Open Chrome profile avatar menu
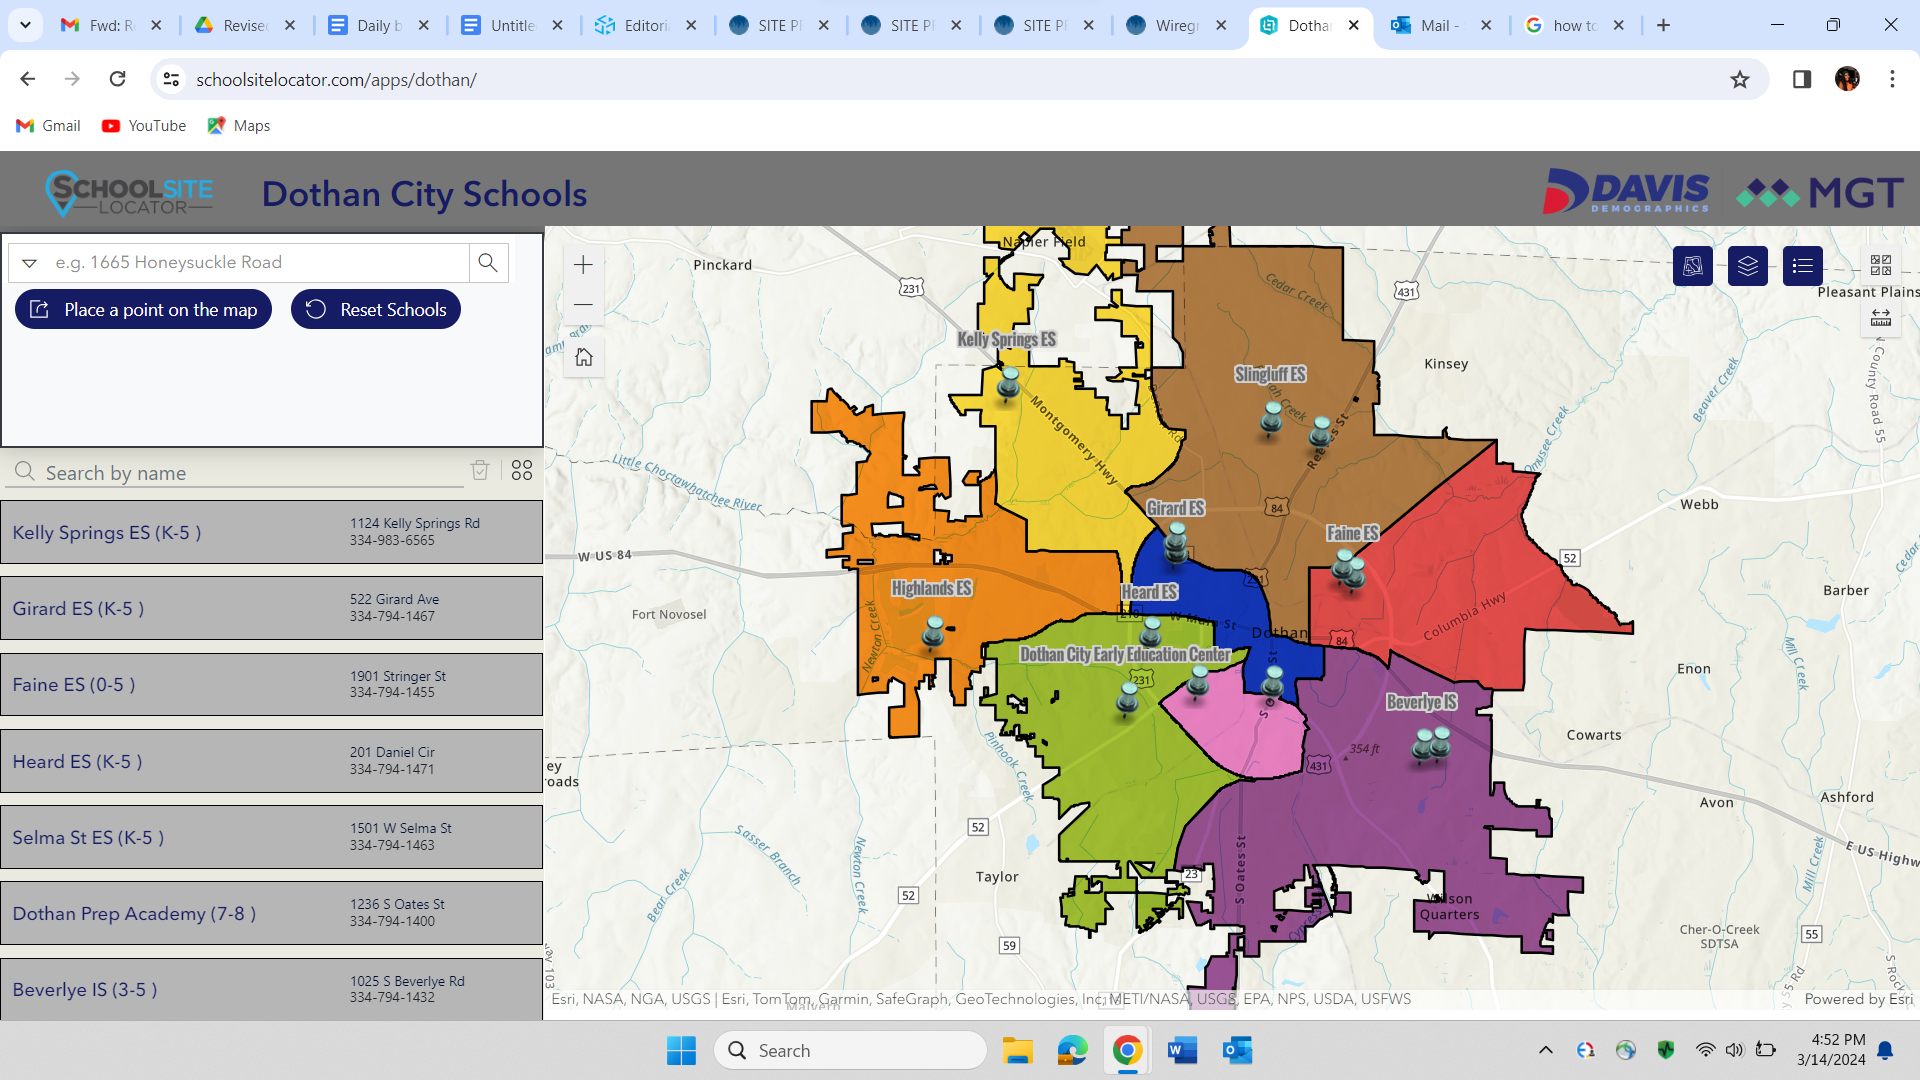Viewport: 1920px width, 1080px height. (1847, 79)
